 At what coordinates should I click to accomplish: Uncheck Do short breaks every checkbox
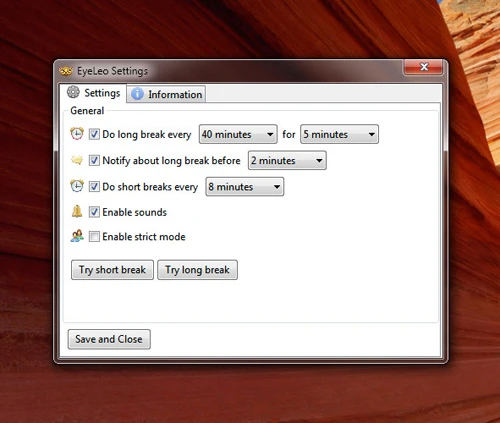click(x=94, y=186)
